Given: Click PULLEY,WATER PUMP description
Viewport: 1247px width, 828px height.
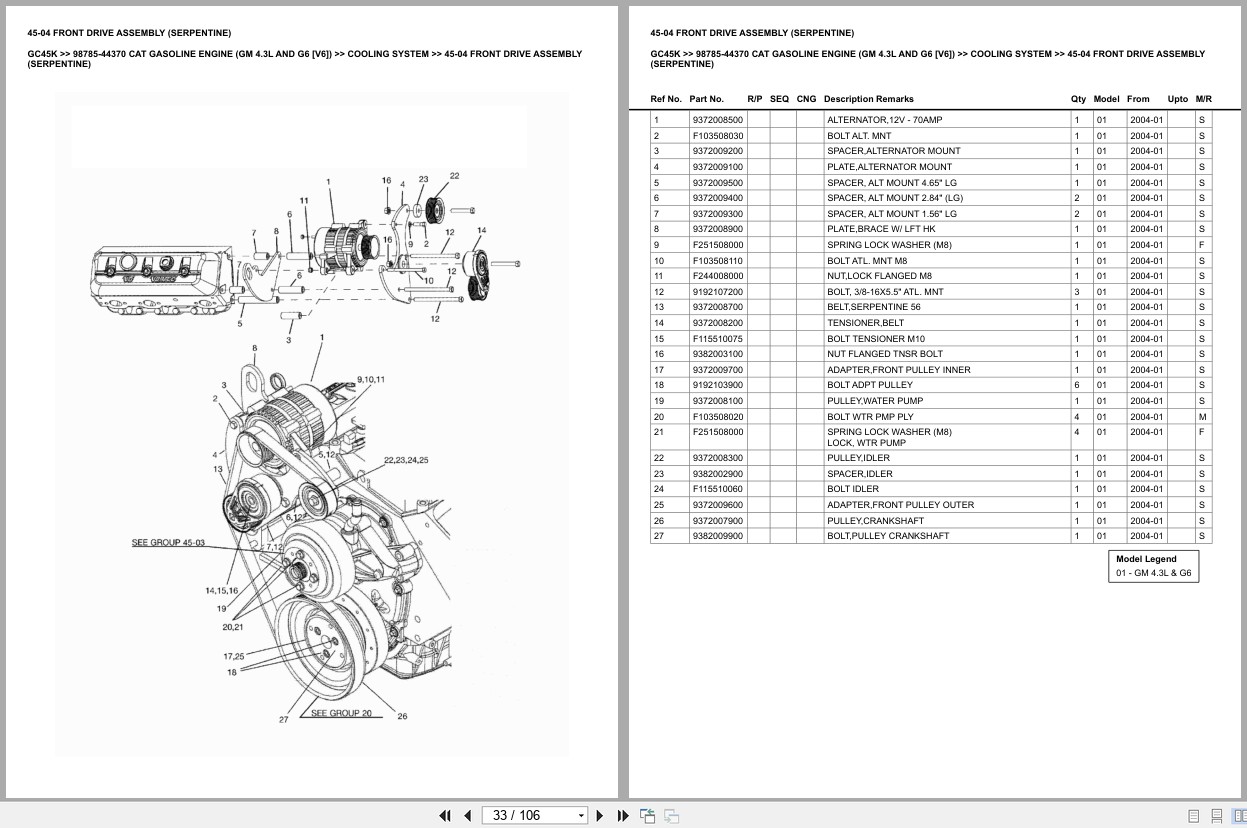Looking at the screenshot, I should point(875,401).
